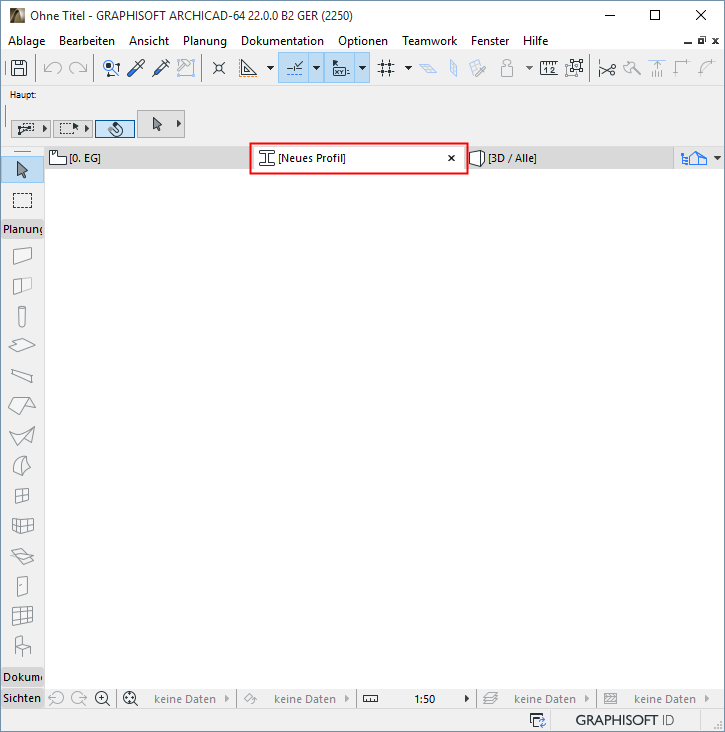The image size is (725, 732).
Task: Select the Door tool in toolbox
Action: 22,586
